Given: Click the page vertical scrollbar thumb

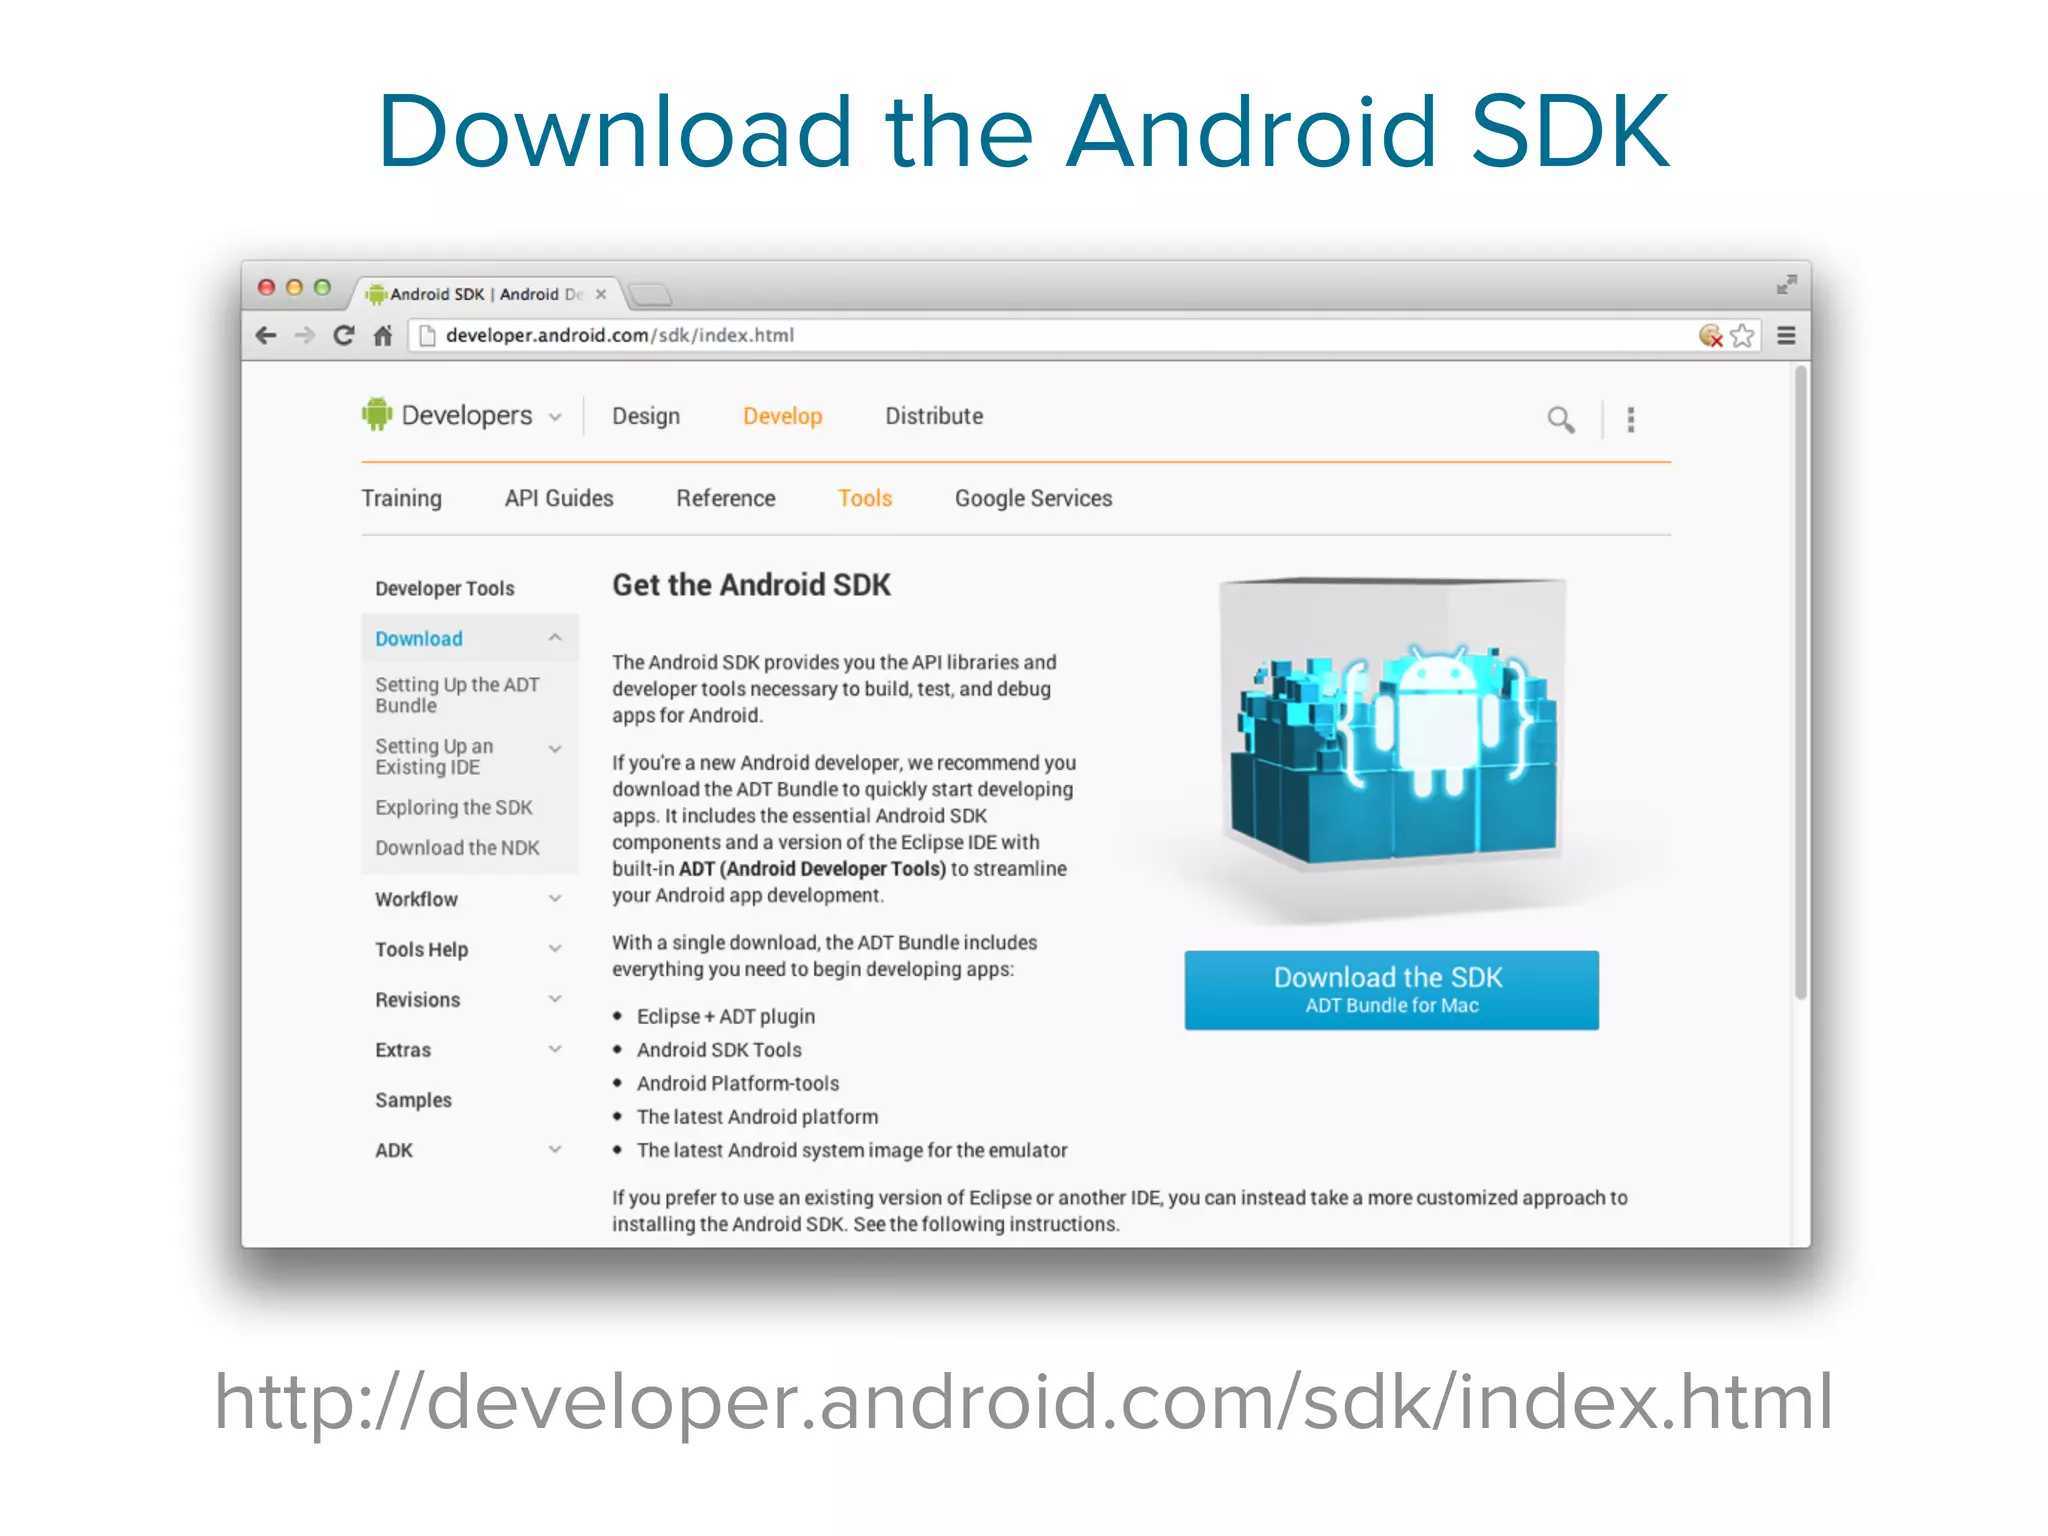Looking at the screenshot, I should pos(1801,682).
